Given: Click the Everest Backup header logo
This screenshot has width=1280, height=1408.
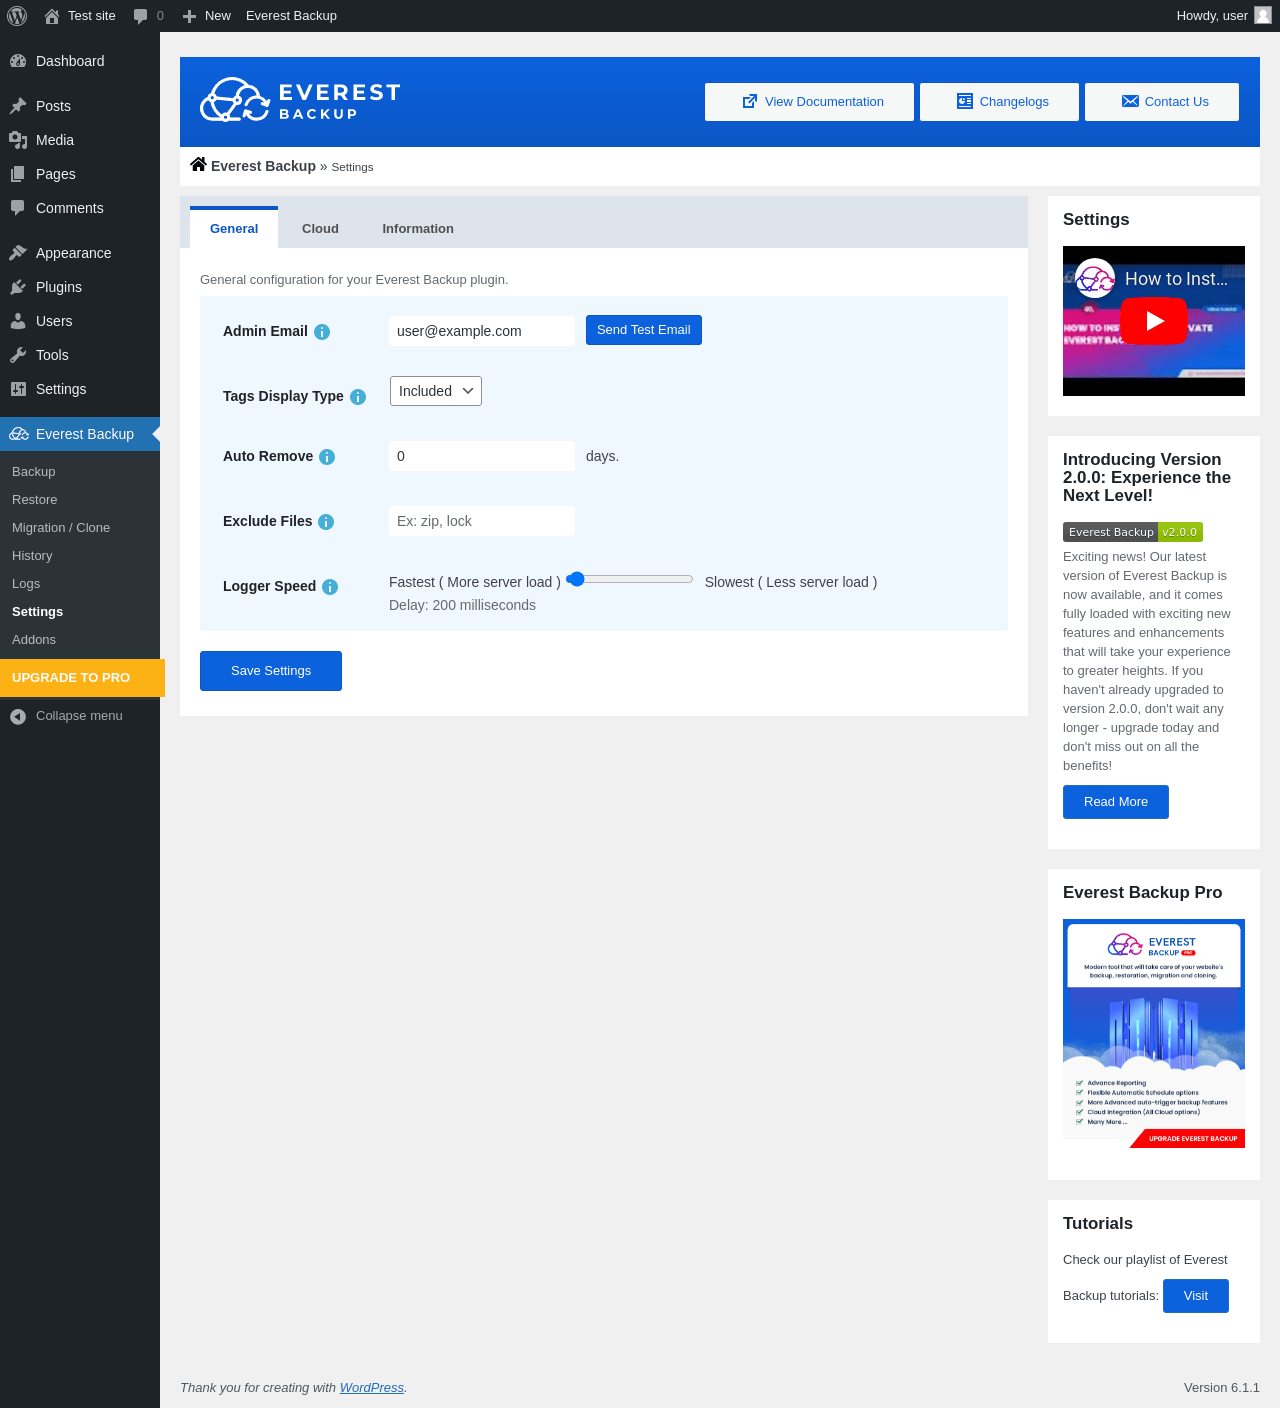Looking at the screenshot, I should [x=300, y=100].
